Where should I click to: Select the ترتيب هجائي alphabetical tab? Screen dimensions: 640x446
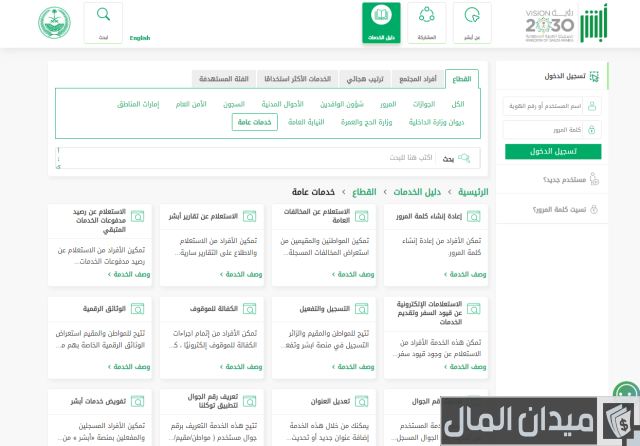[x=365, y=79]
